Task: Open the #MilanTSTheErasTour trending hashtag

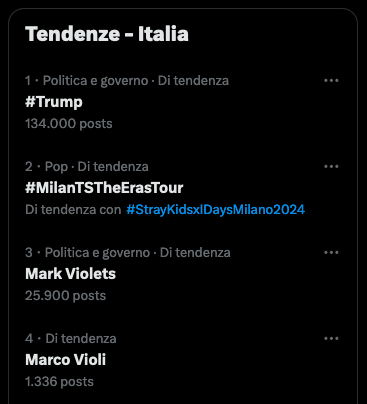Action: [x=104, y=188]
